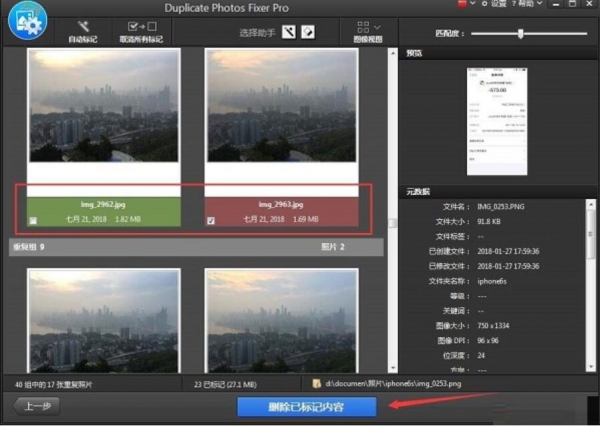Click the photo list scrollbar down arrow
This screenshot has width=600, height=426.
[x=393, y=368]
